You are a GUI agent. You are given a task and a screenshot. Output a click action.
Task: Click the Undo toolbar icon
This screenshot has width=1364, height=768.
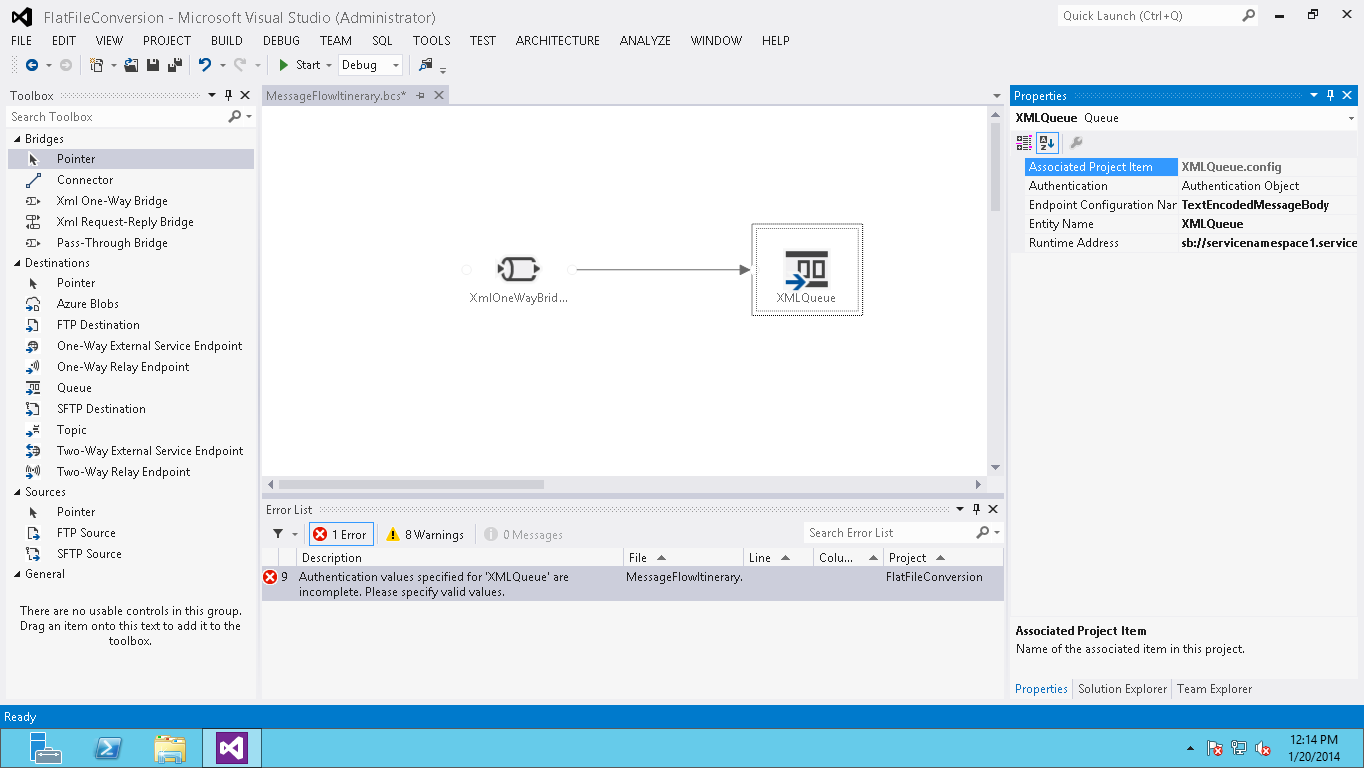point(205,65)
